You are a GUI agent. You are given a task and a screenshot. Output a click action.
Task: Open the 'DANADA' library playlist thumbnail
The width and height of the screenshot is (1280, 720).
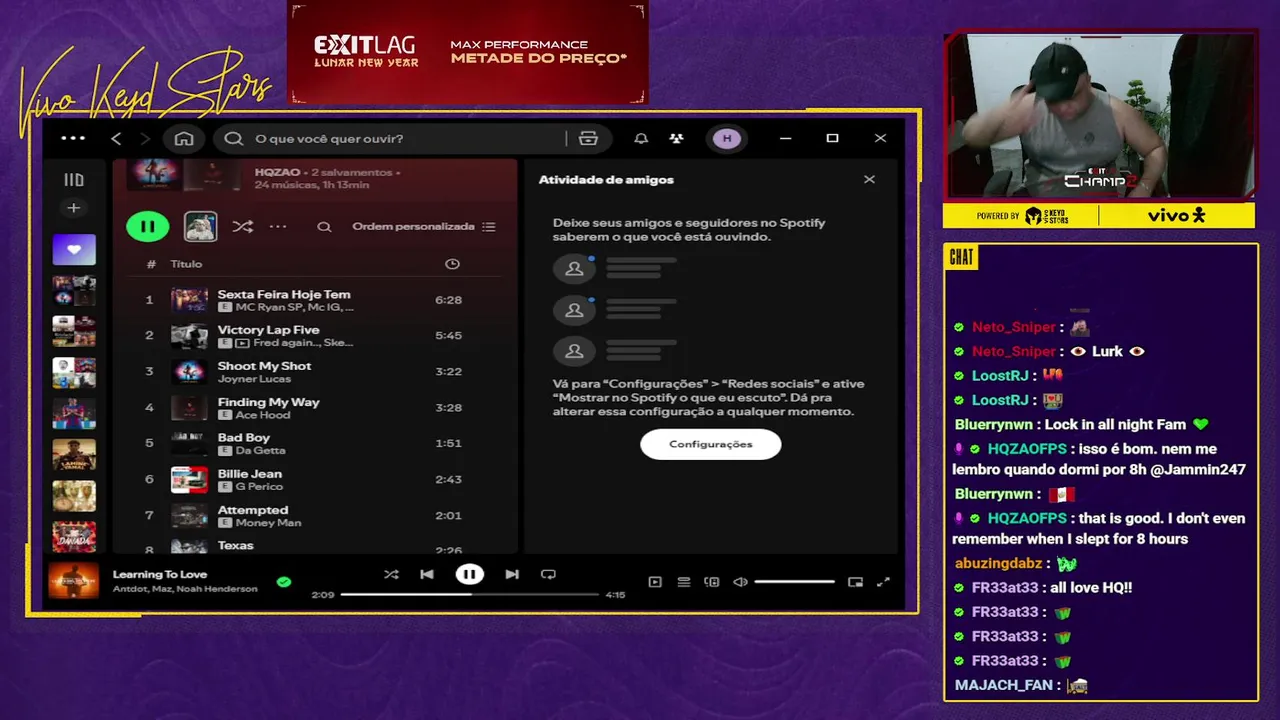pyautogui.click(x=74, y=537)
